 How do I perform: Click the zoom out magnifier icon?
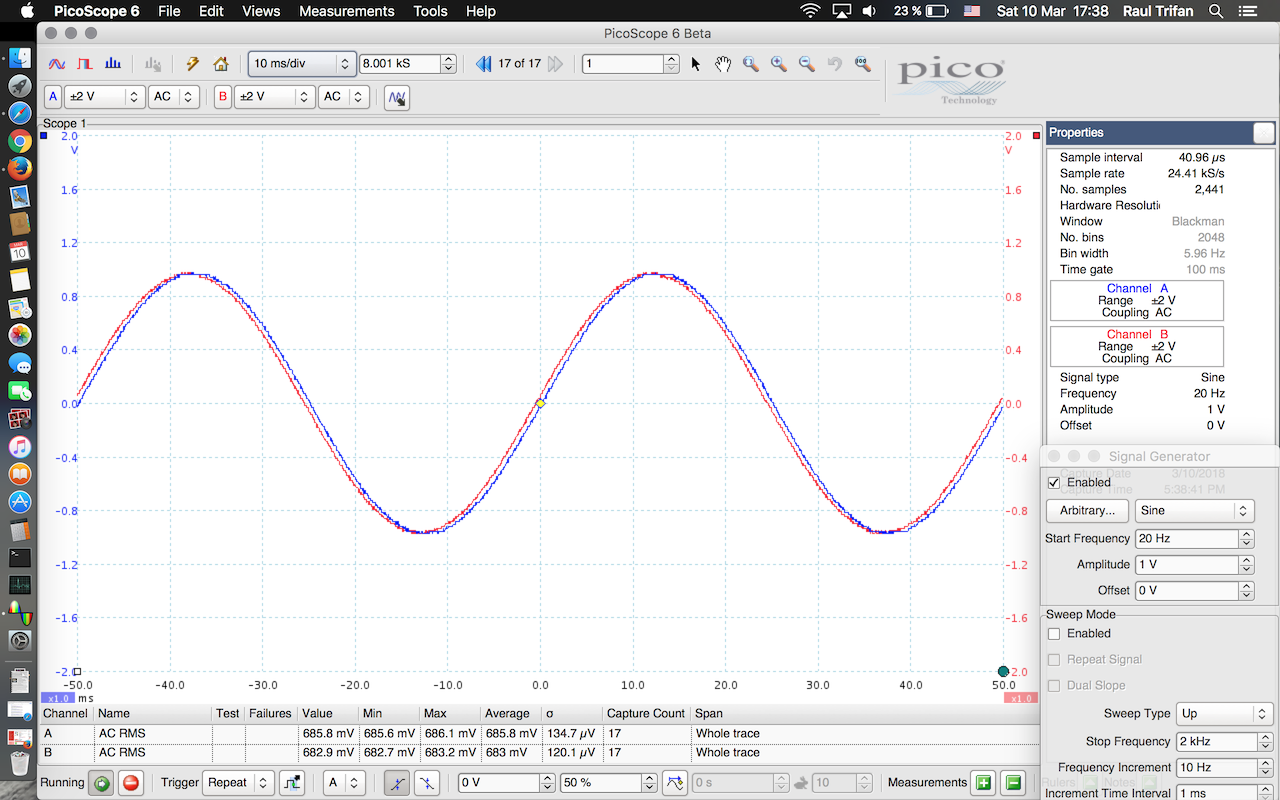click(x=805, y=64)
